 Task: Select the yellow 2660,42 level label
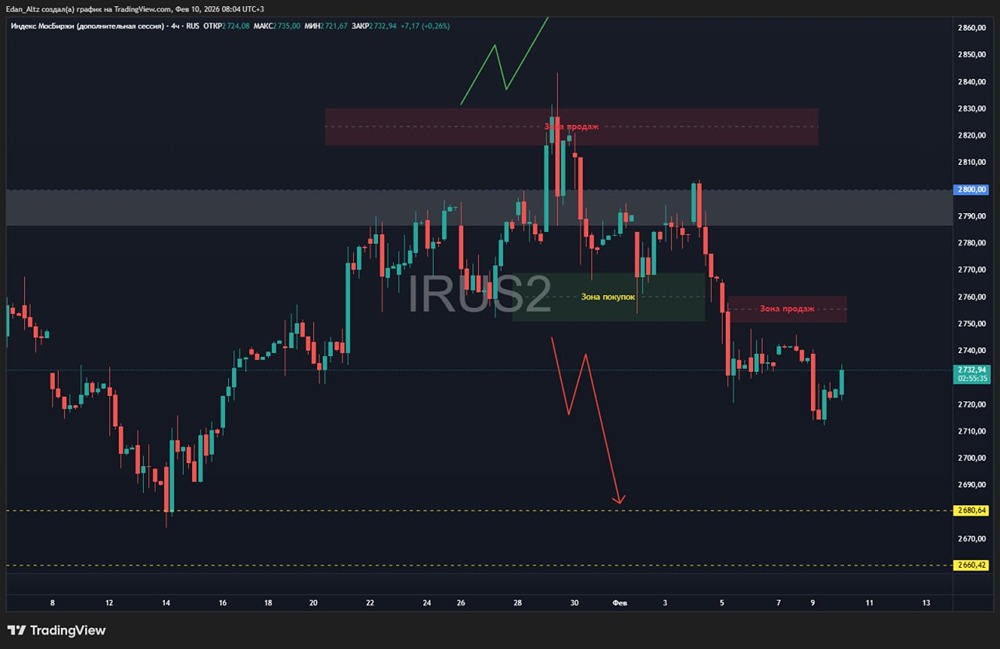971,565
